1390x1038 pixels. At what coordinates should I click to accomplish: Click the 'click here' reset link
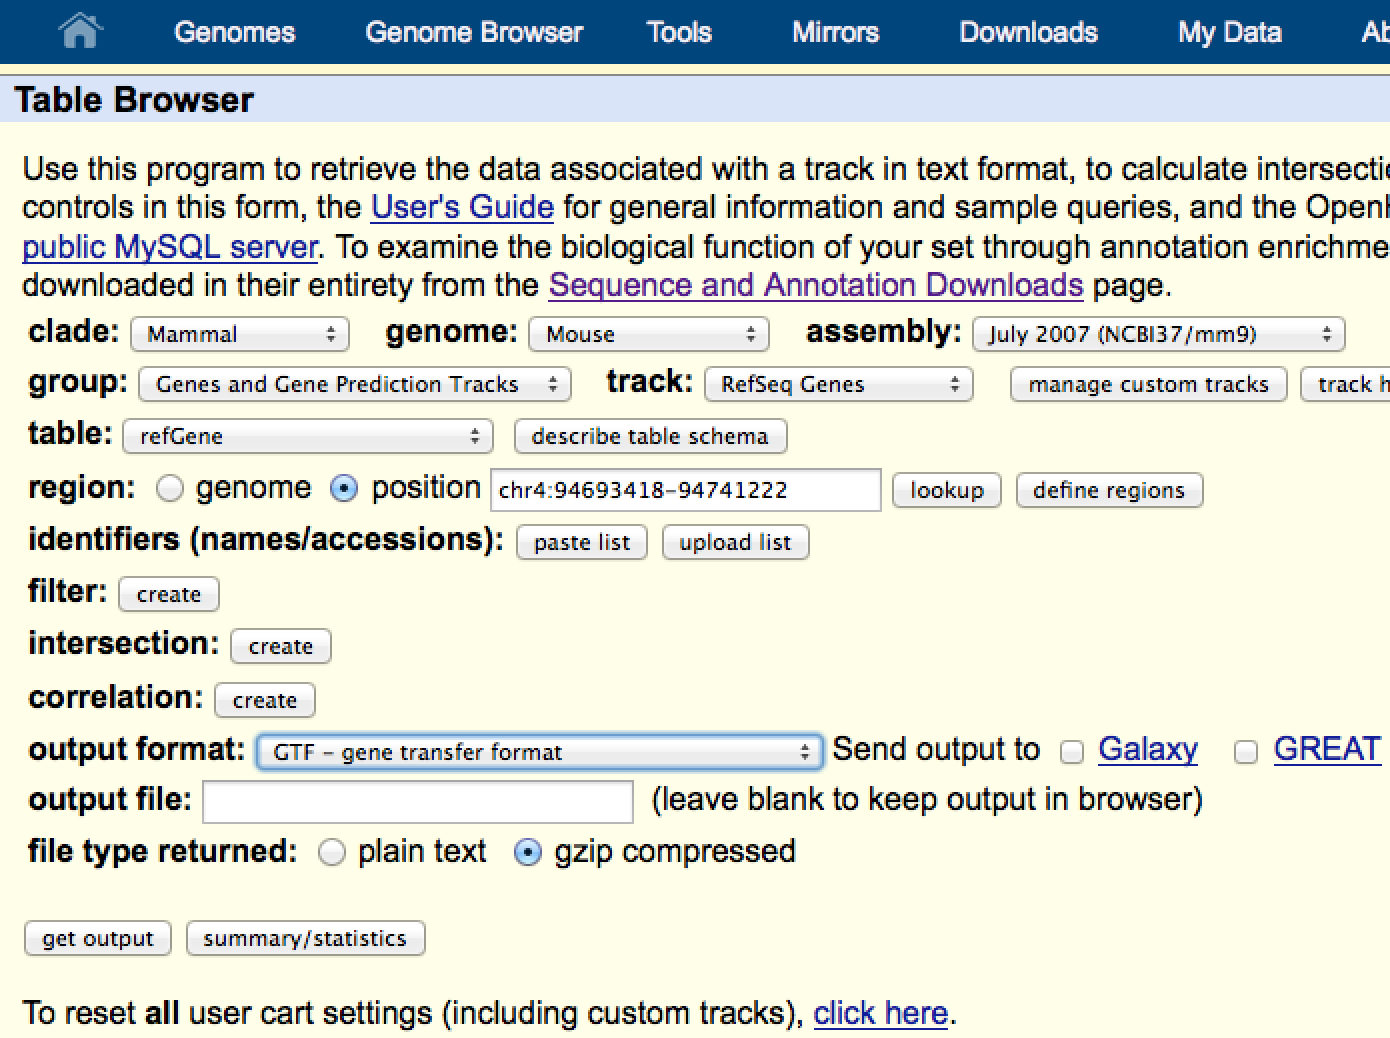(880, 1013)
